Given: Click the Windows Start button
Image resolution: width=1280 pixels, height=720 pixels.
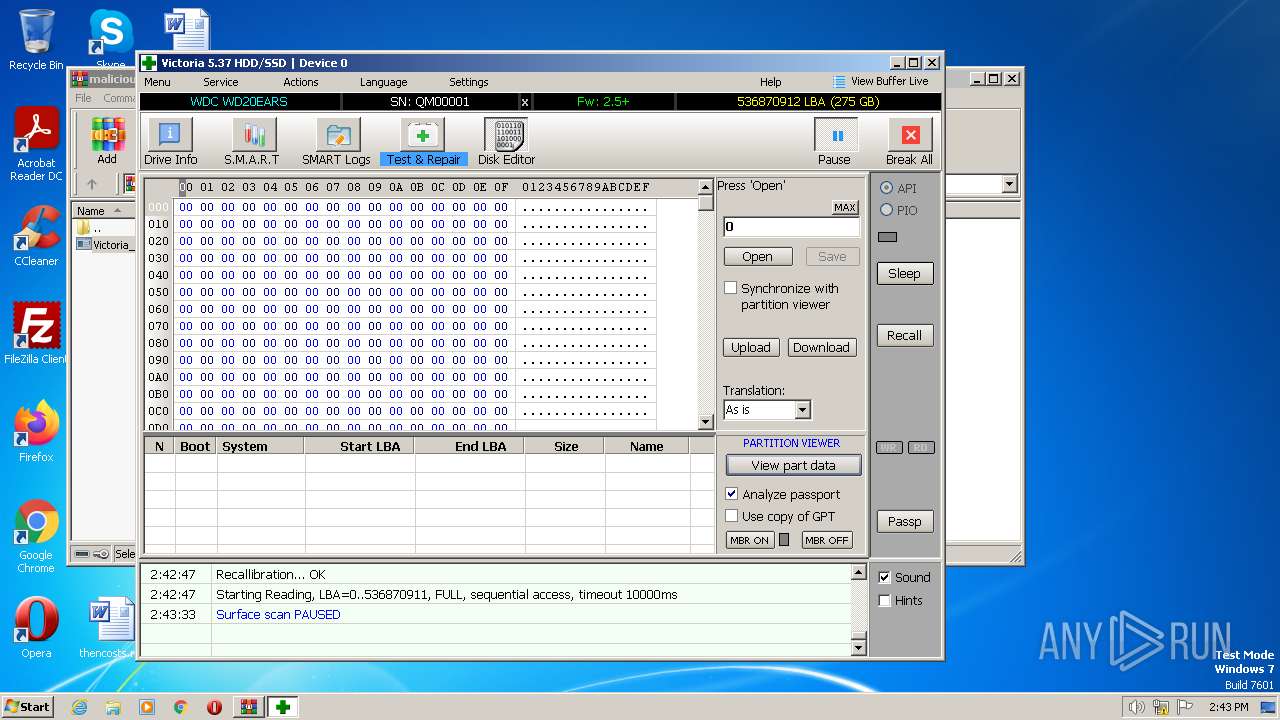Looking at the screenshot, I should click(x=28, y=707).
